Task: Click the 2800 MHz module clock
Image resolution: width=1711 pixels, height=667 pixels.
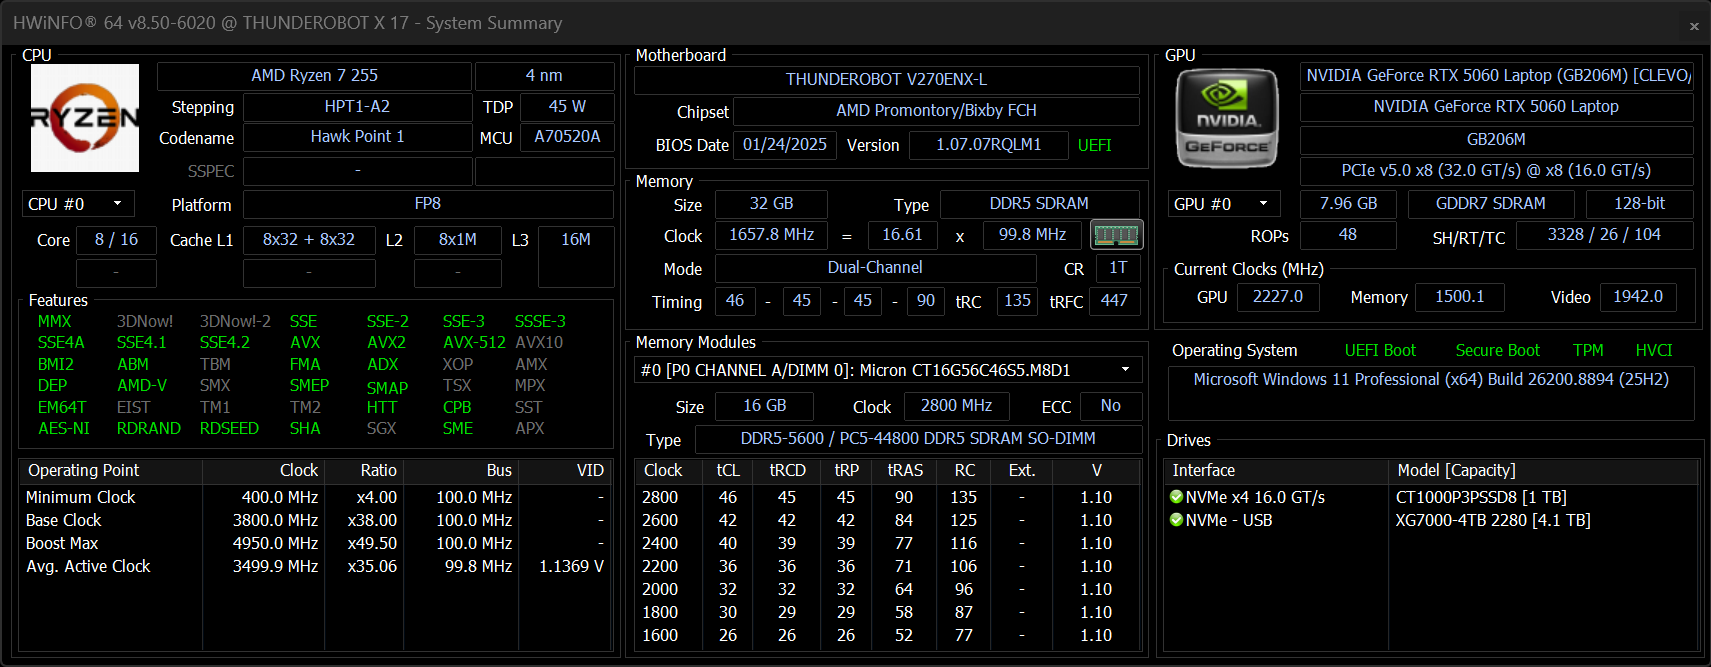Action: click(957, 406)
